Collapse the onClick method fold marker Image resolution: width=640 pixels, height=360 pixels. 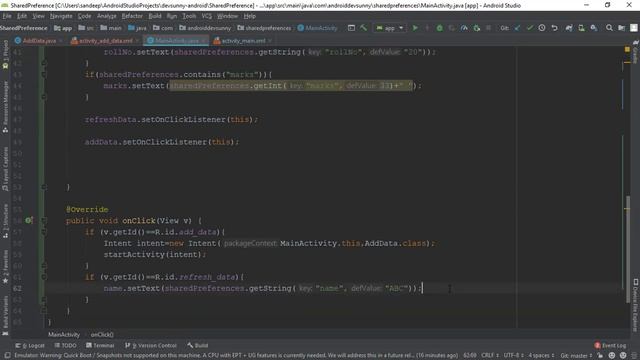coord(44,220)
